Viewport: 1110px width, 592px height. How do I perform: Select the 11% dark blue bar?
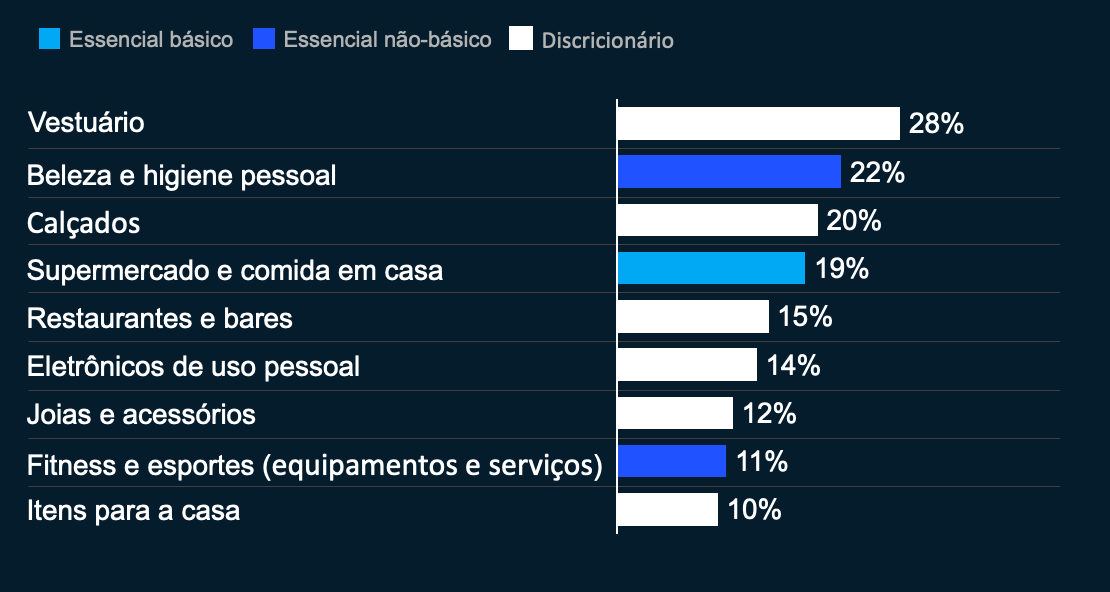tap(671, 461)
